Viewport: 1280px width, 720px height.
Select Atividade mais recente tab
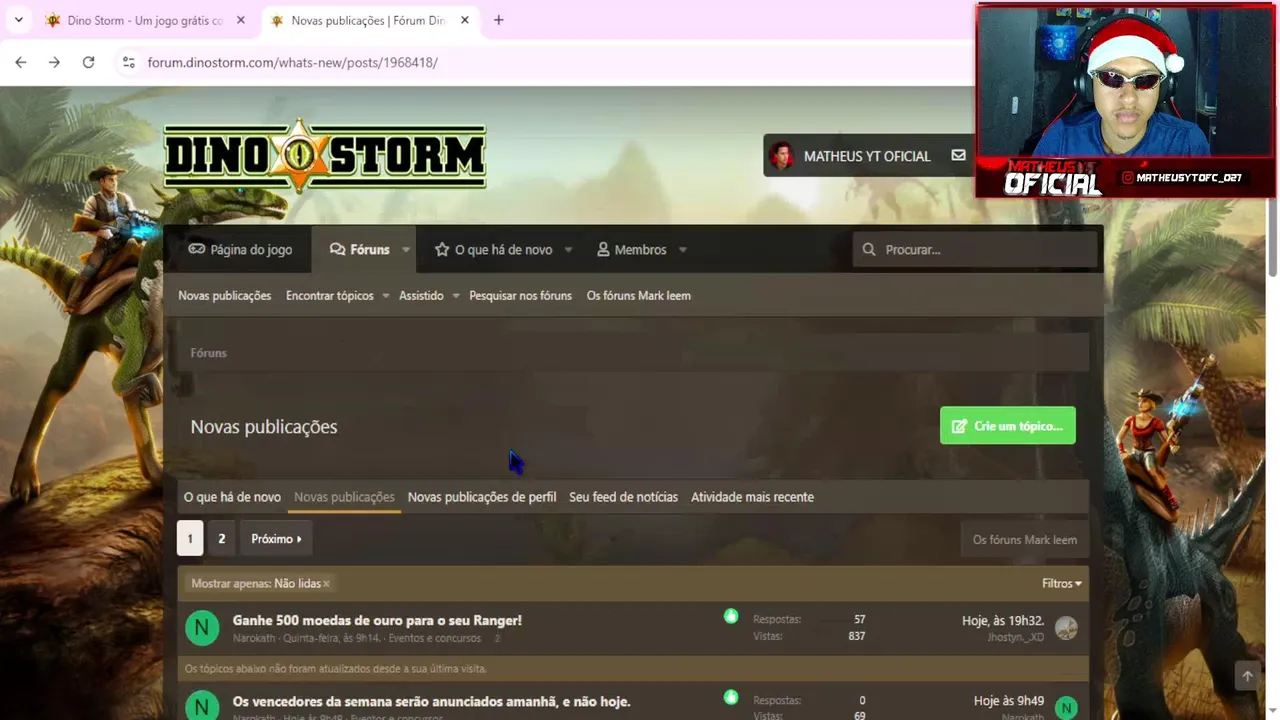pos(752,497)
